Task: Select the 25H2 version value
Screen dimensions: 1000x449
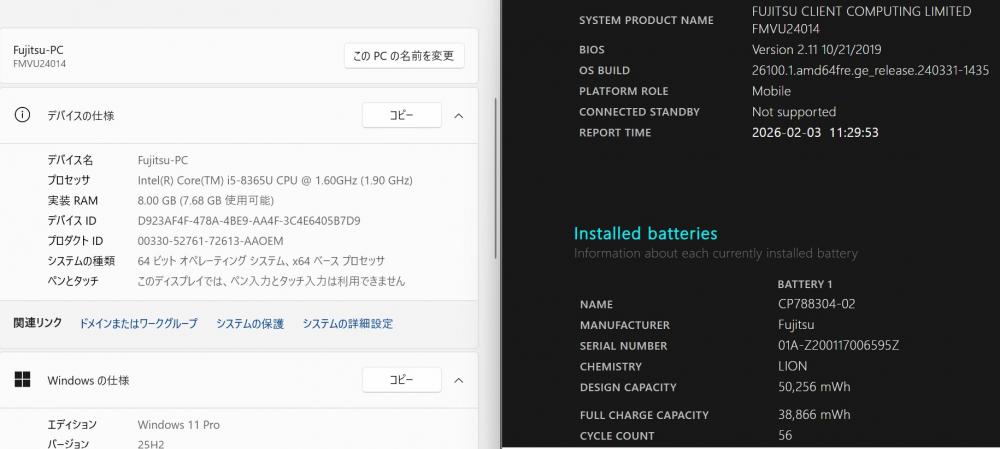Action: (151, 444)
